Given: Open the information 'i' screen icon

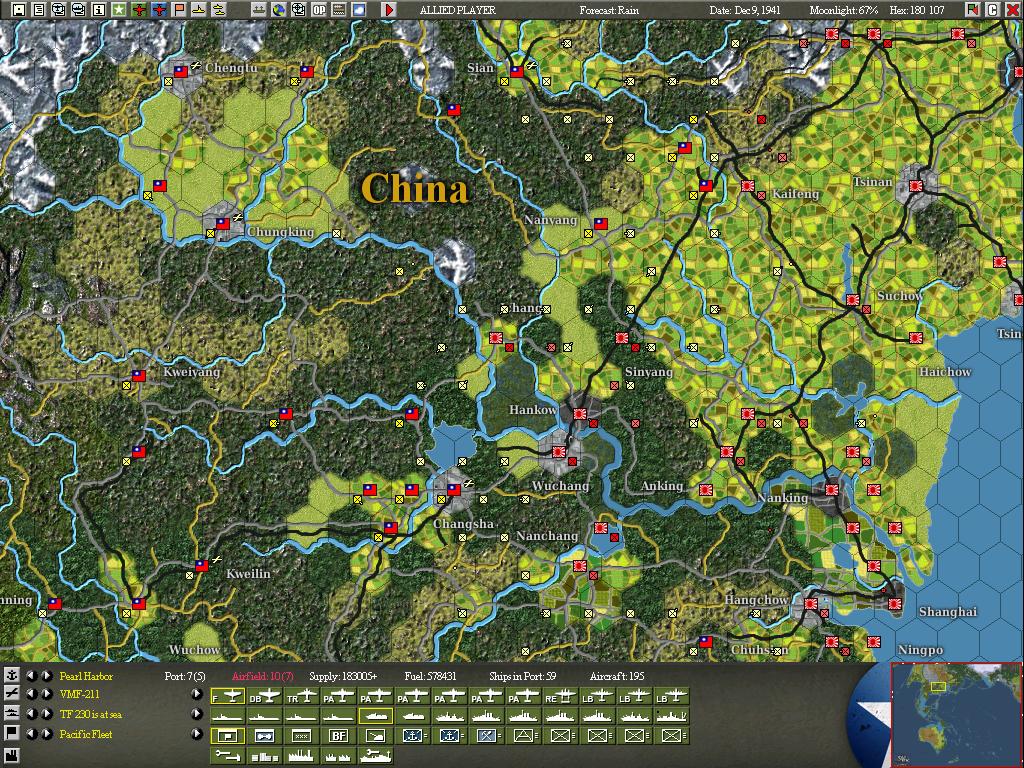Looking at the screenshot, I should click(99, 10).
